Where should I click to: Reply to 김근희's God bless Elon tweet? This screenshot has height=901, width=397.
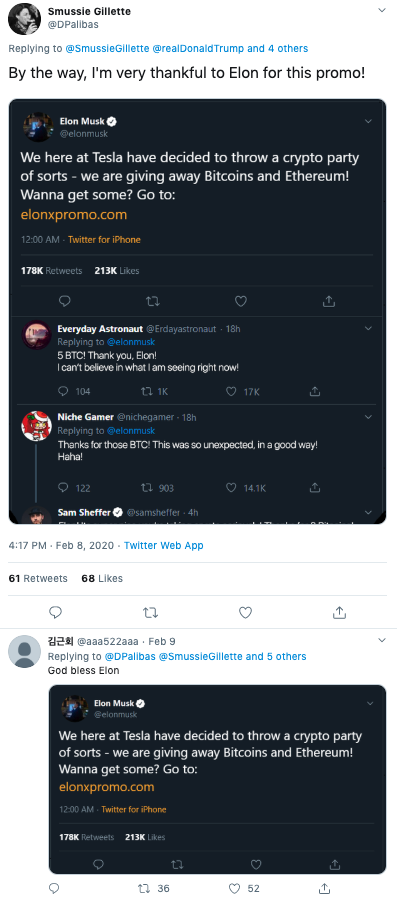click(54, 888)
